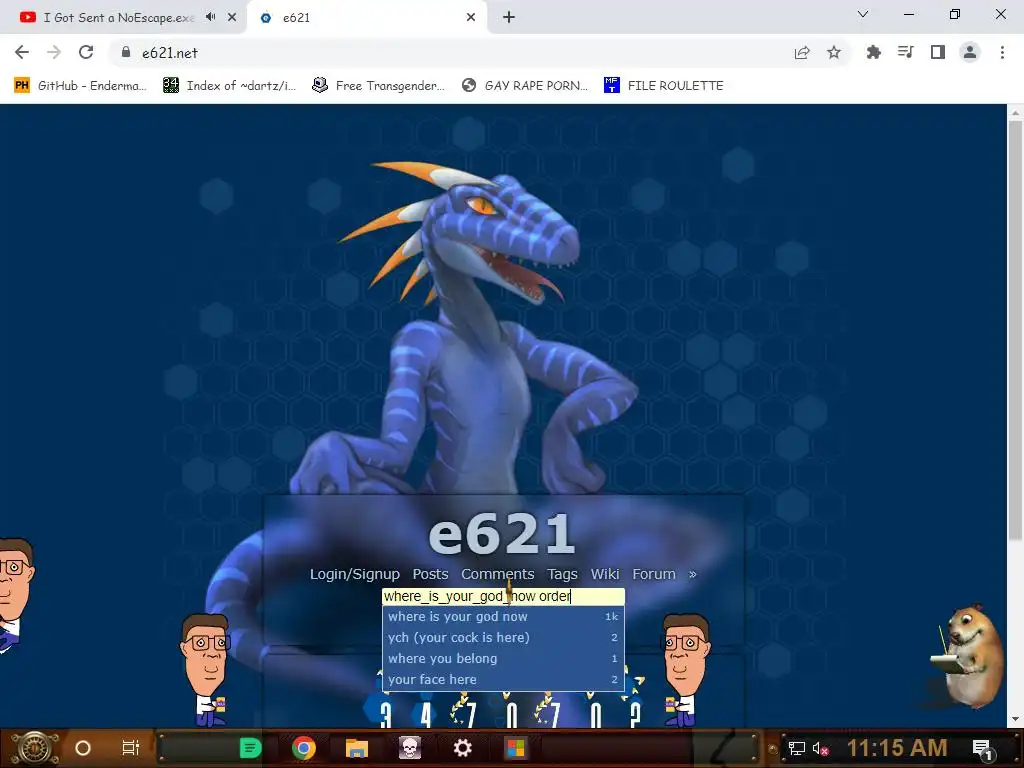Open the Wiki page
The image size is (1024, 768).
(605, 574)
